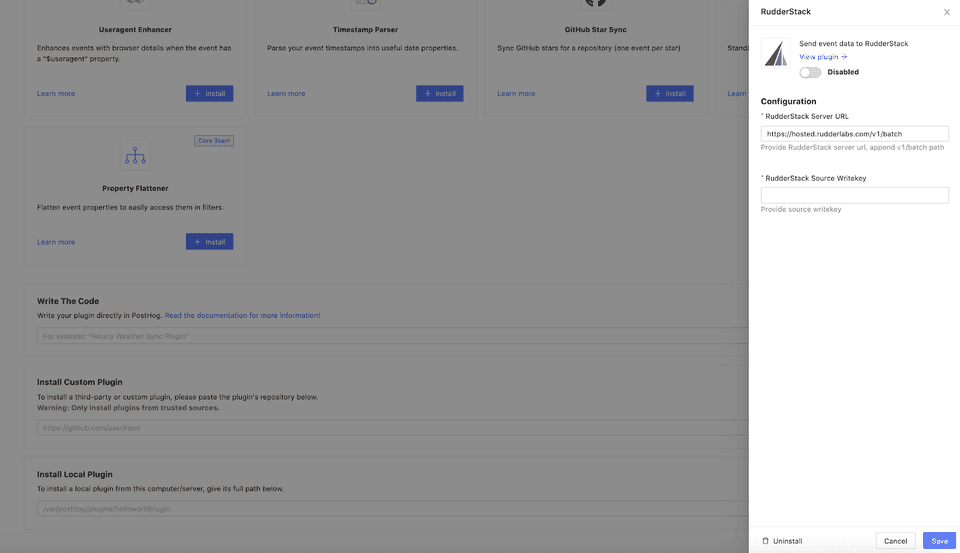Focus the RudderStack Source Writekey field
The height and width of the screenshot is (553, 960).
[854, 195]
